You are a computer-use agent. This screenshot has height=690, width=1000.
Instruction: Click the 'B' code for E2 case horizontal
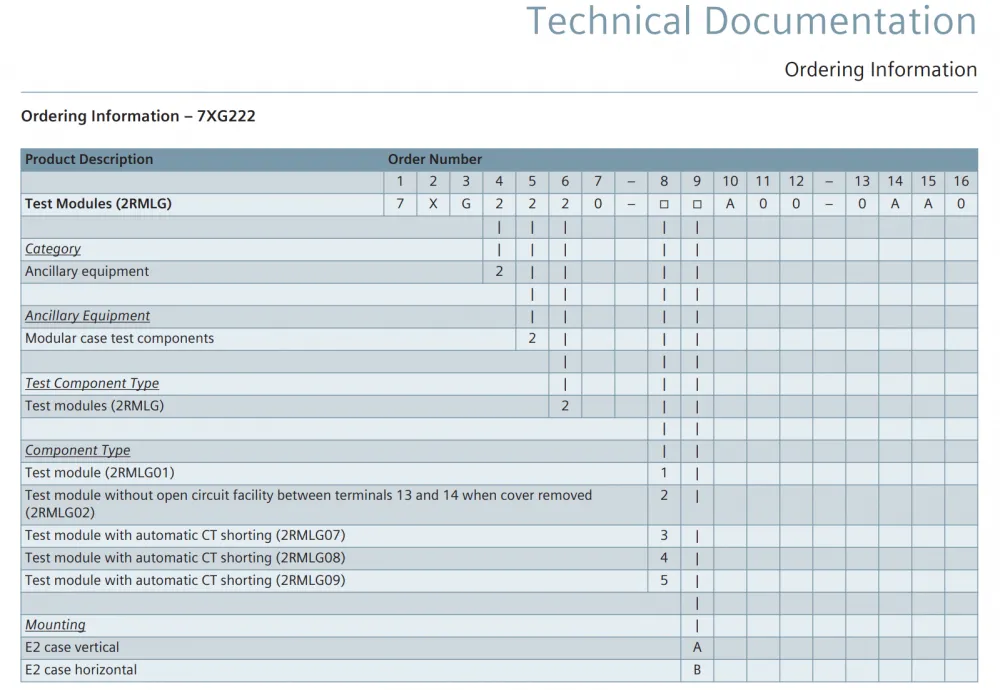pyautogui.click(x=697, y=670)
